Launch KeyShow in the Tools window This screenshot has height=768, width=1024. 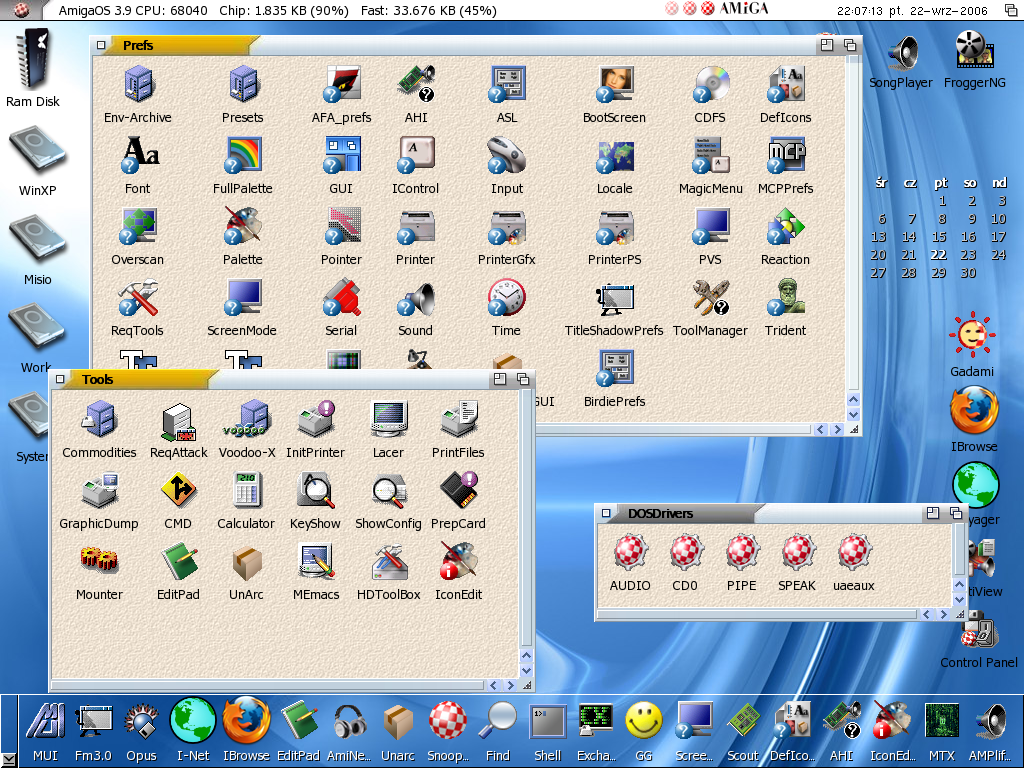[x=315, y=491]
